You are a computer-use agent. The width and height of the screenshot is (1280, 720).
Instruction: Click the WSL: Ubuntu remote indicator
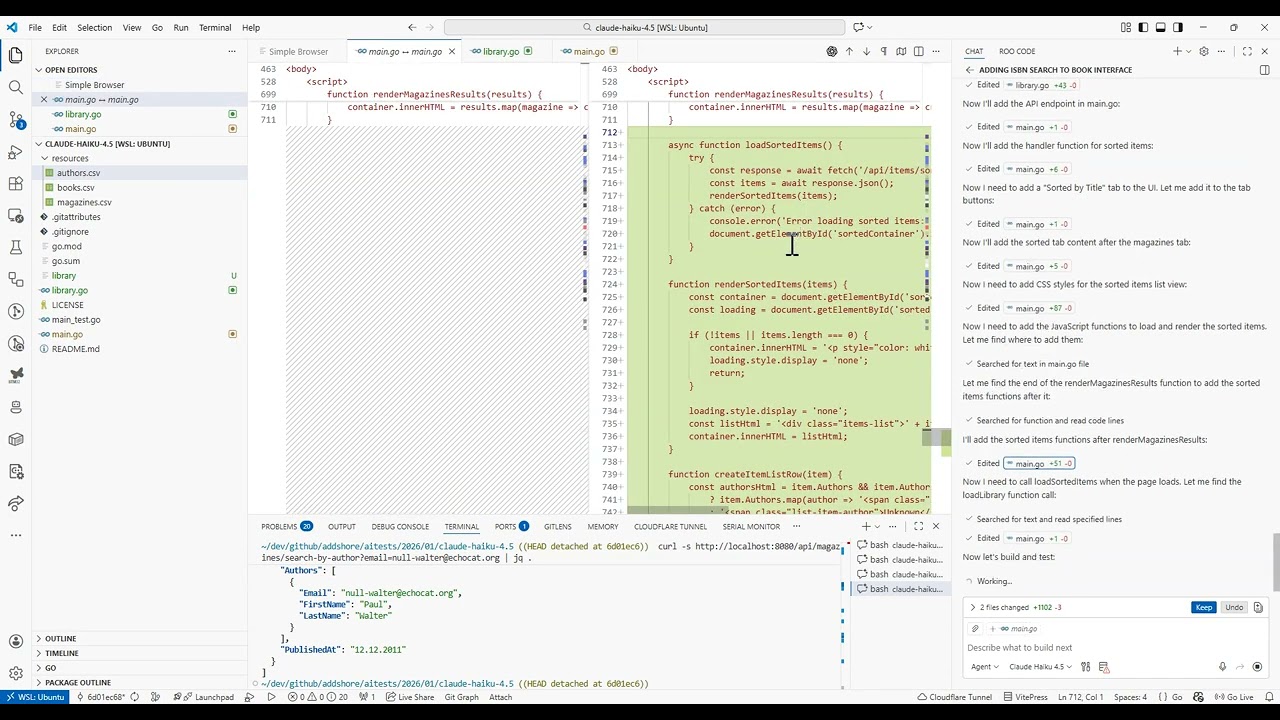[36, 697]
